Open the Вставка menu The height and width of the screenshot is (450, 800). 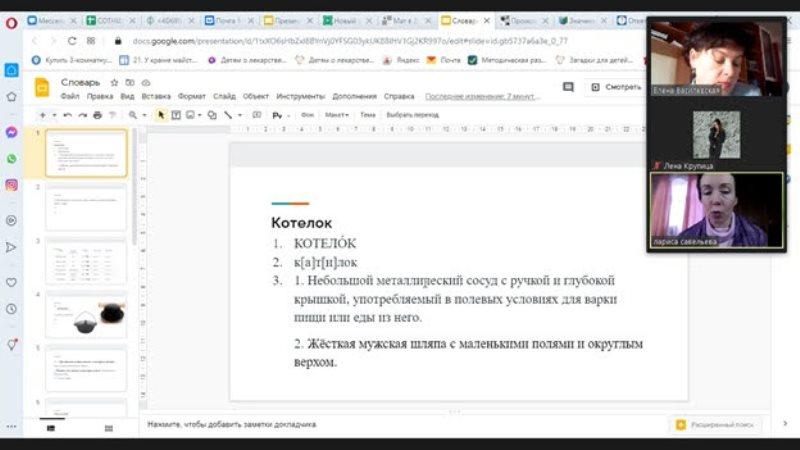point(156,96)
